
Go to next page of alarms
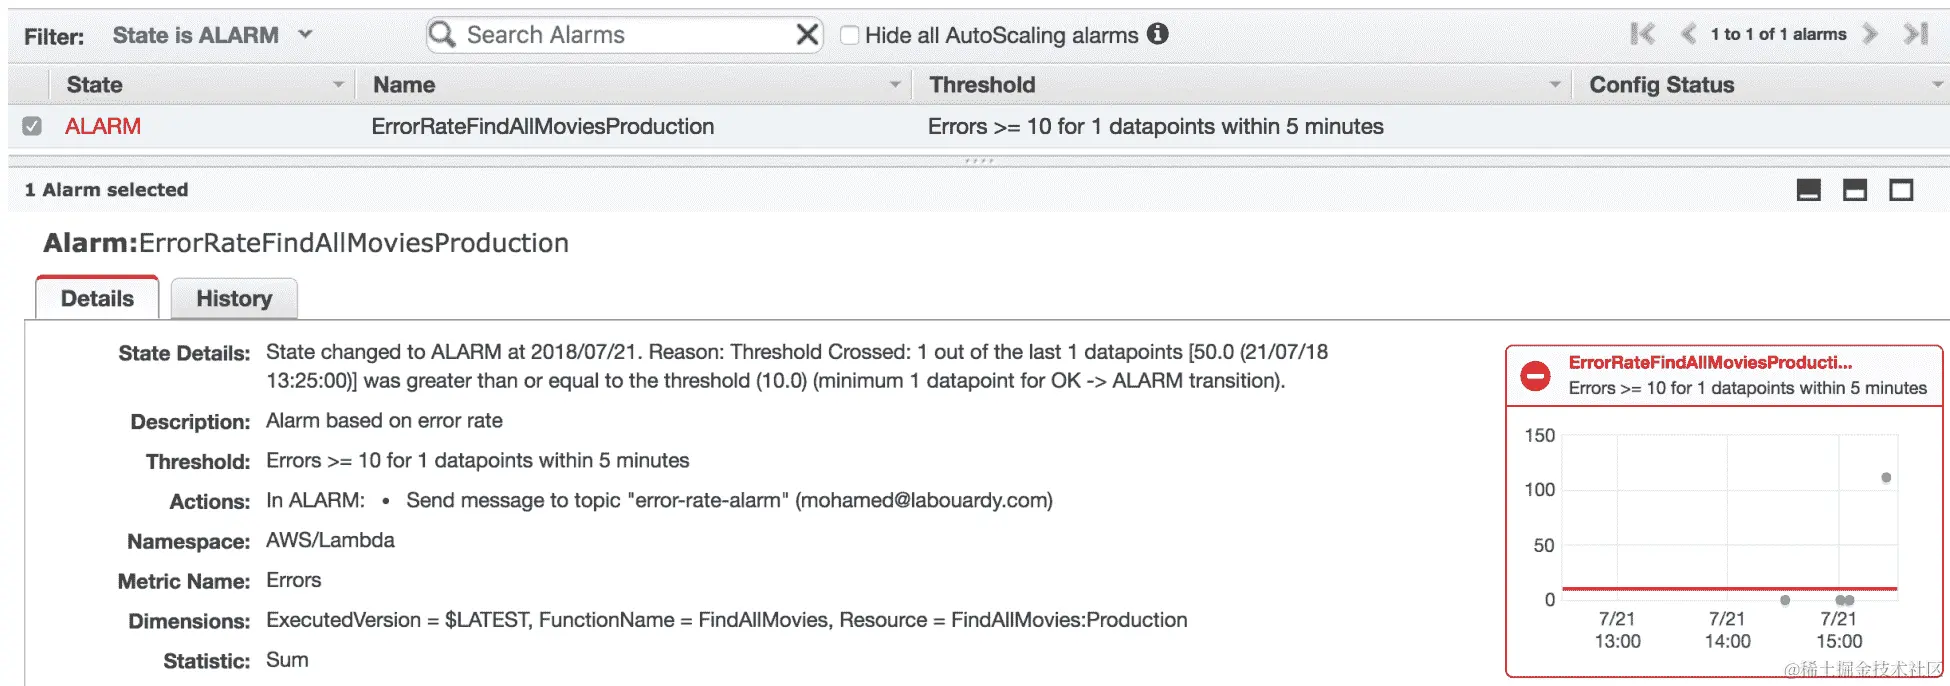(x=1870, y=34)
